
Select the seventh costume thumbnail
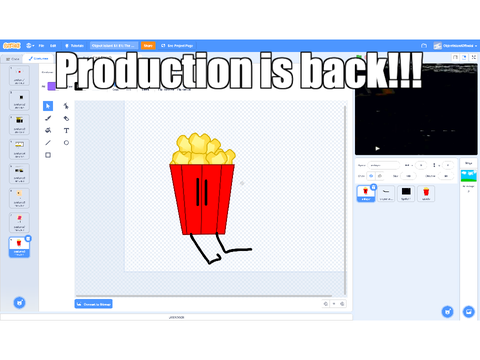19,222
